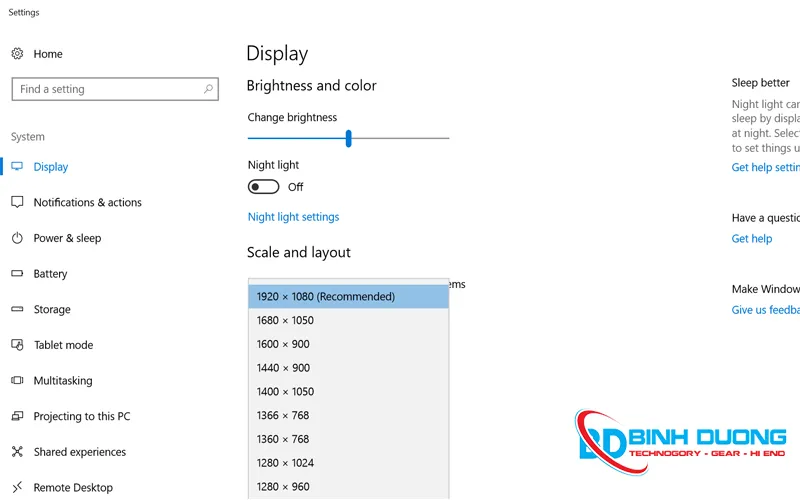Open Shared experiences settings
This screenshot has width=800, height=500.
[80, 452]
